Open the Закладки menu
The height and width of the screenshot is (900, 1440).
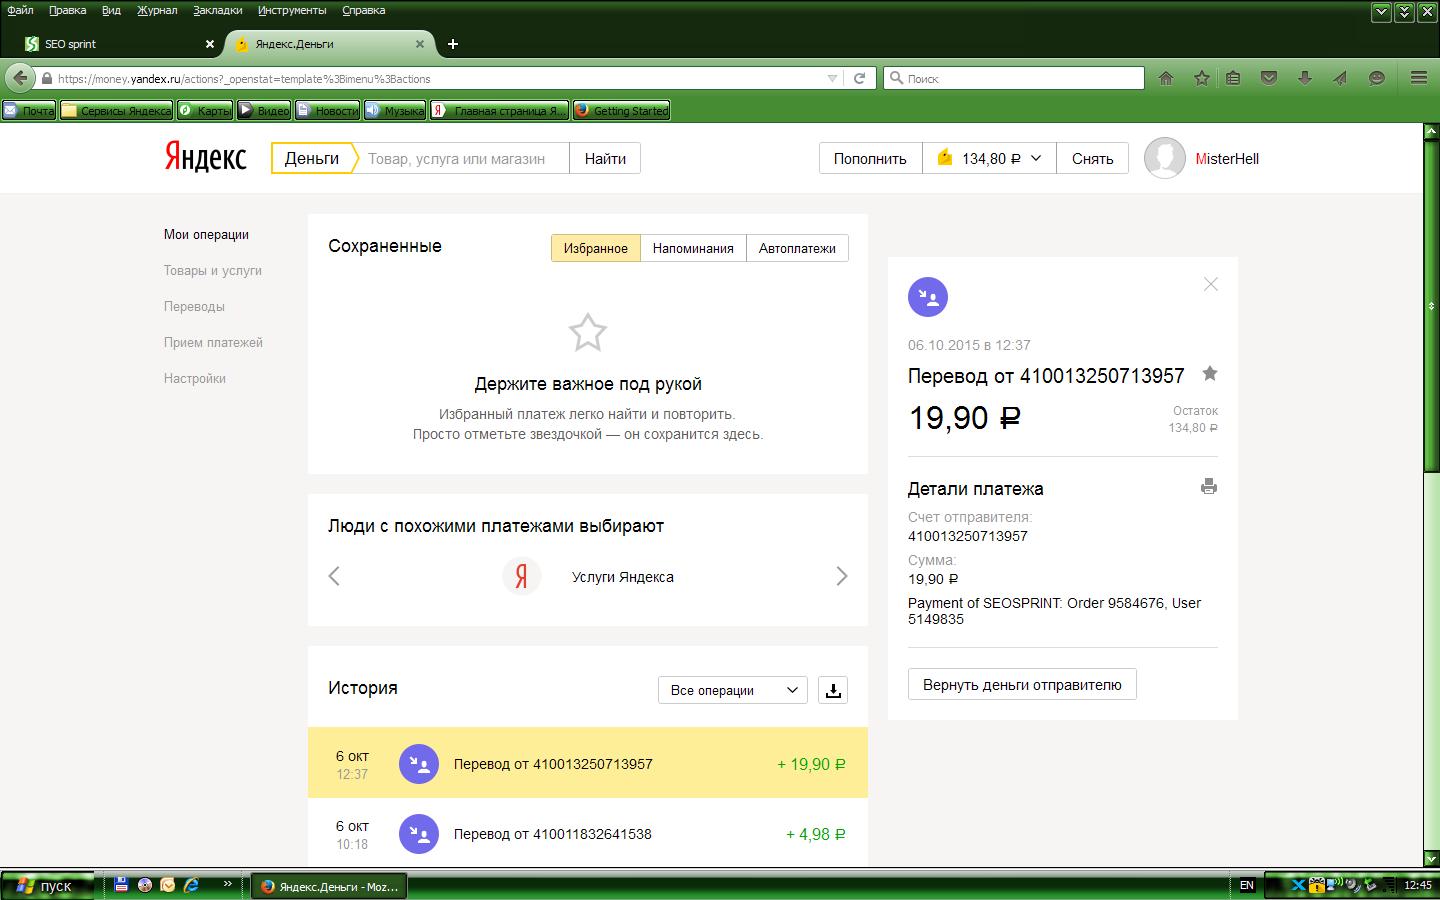(x=218, y=10)
